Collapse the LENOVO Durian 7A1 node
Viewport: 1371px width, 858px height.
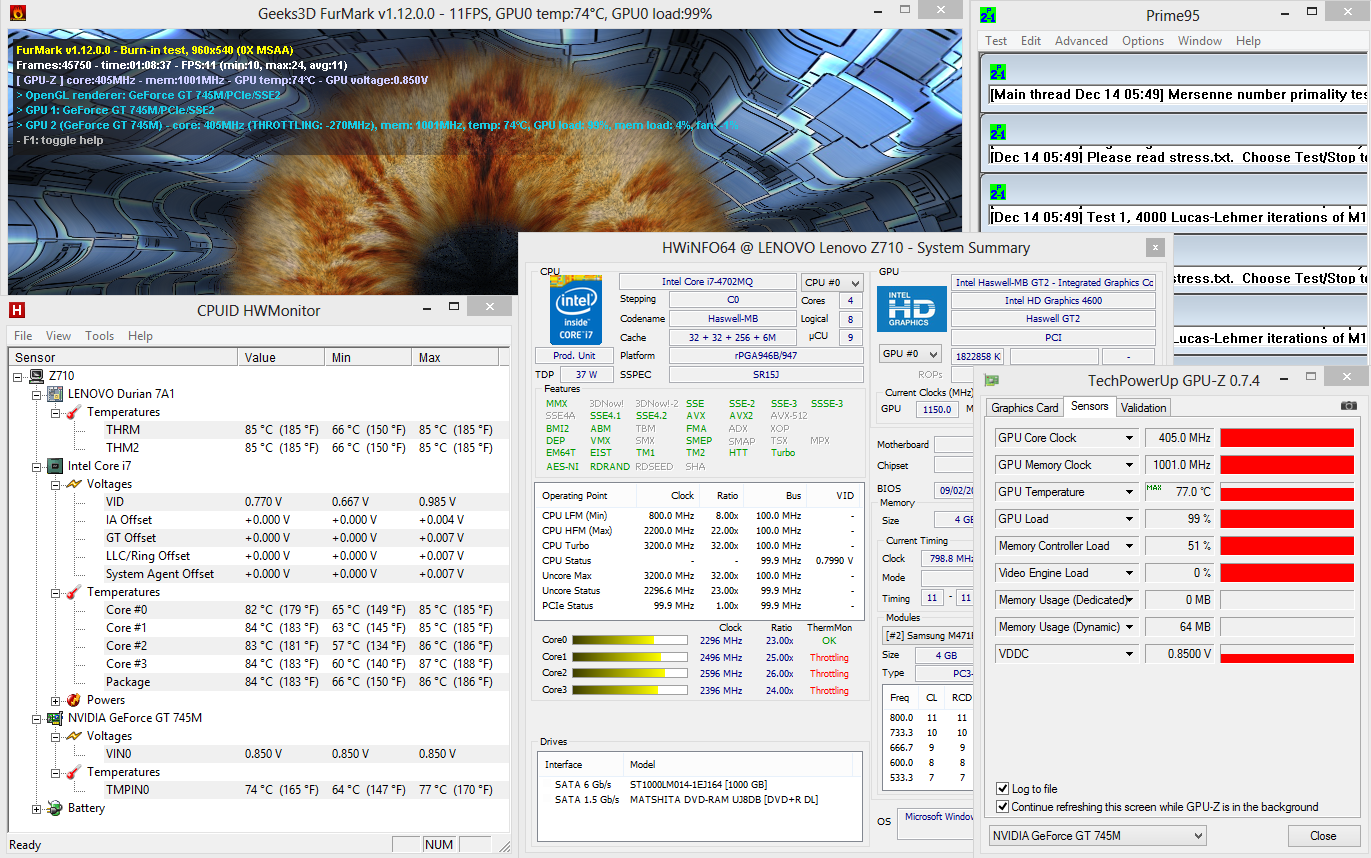pos(38,394)
